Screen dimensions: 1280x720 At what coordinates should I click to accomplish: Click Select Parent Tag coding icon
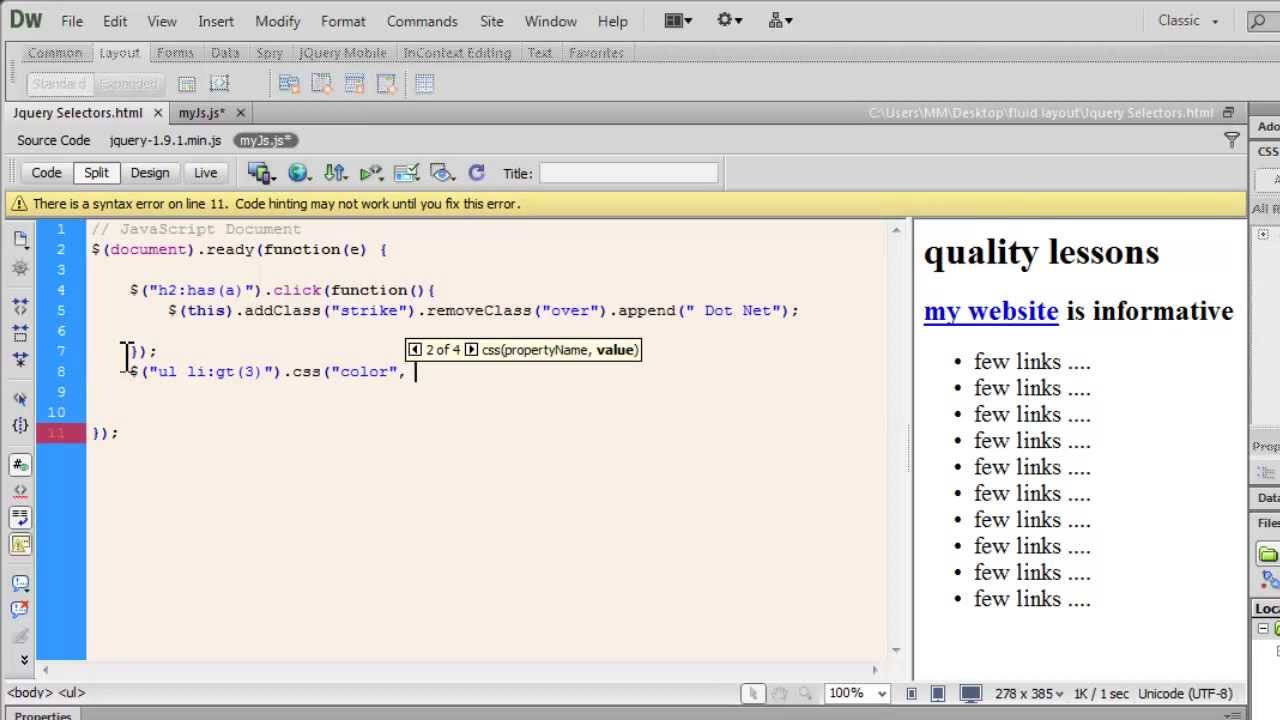point(21,399)
